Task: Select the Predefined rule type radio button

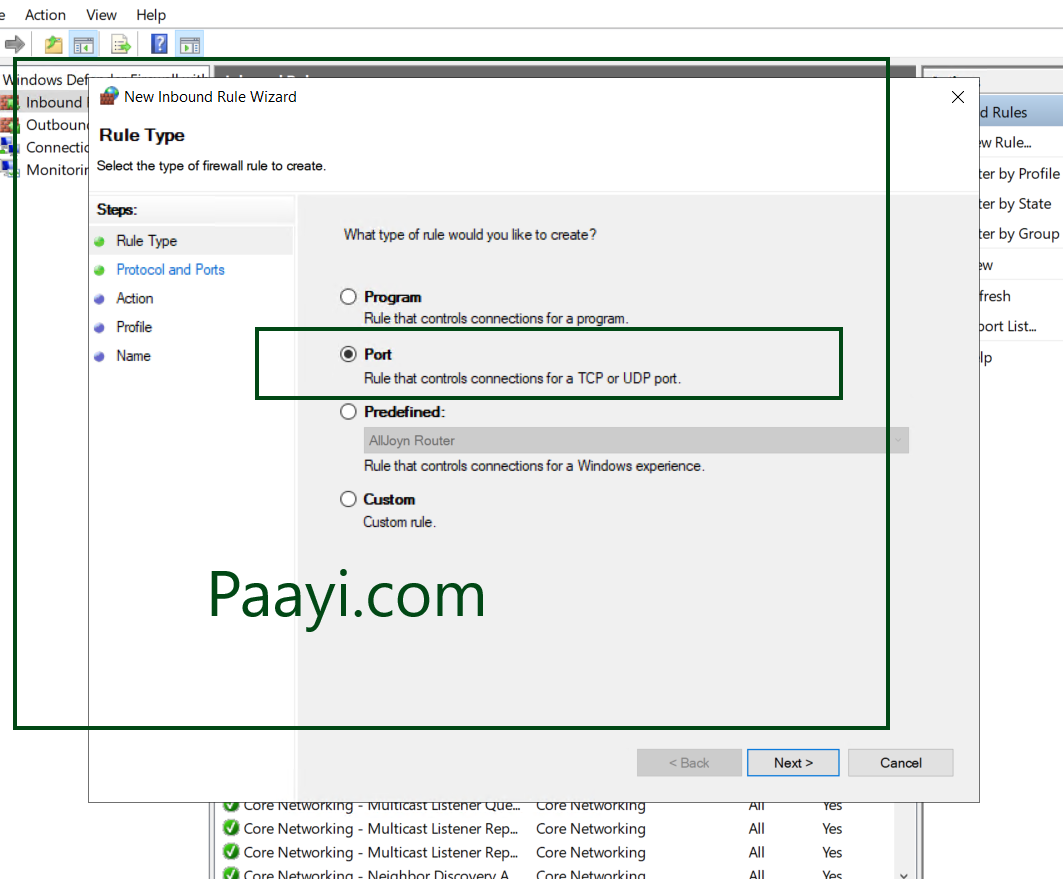Action: coord(348,412)
